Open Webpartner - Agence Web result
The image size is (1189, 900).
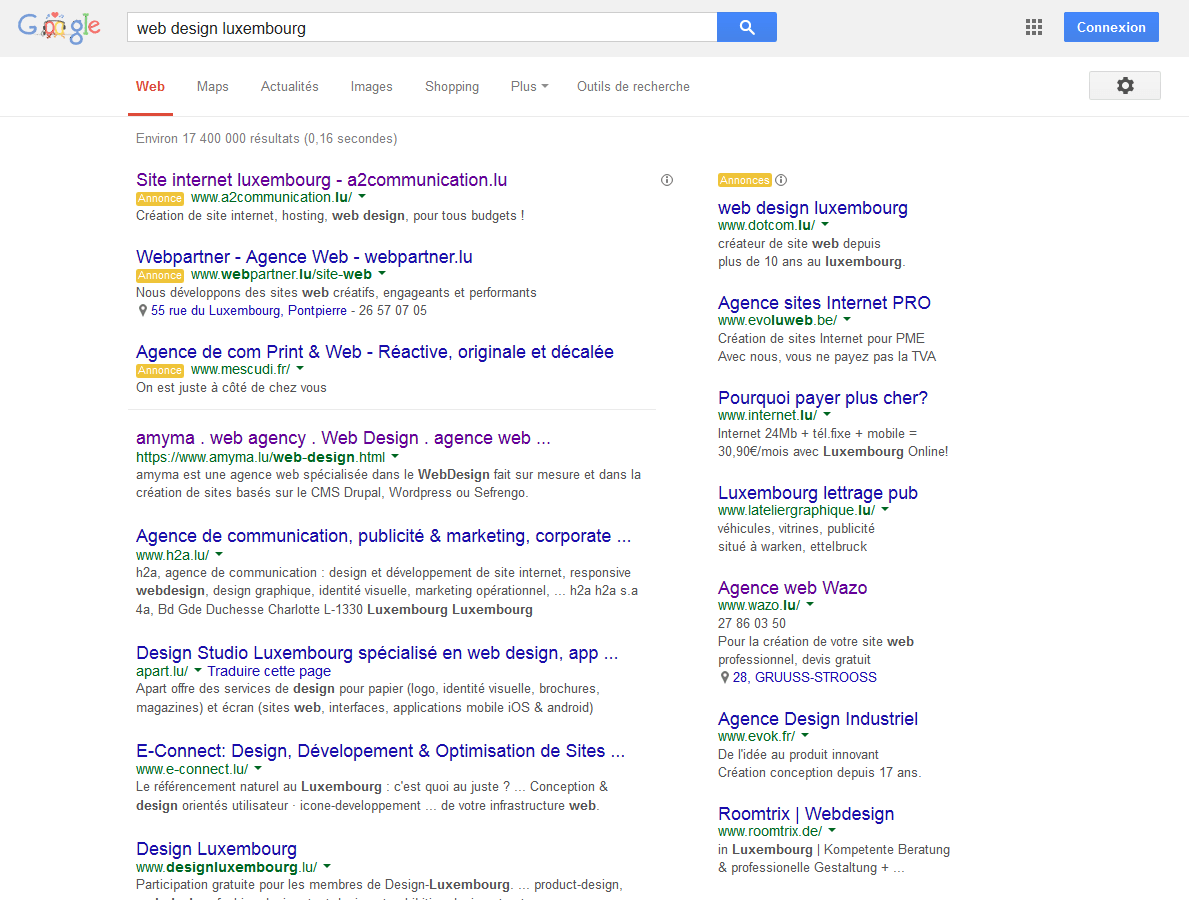(304, 257)
